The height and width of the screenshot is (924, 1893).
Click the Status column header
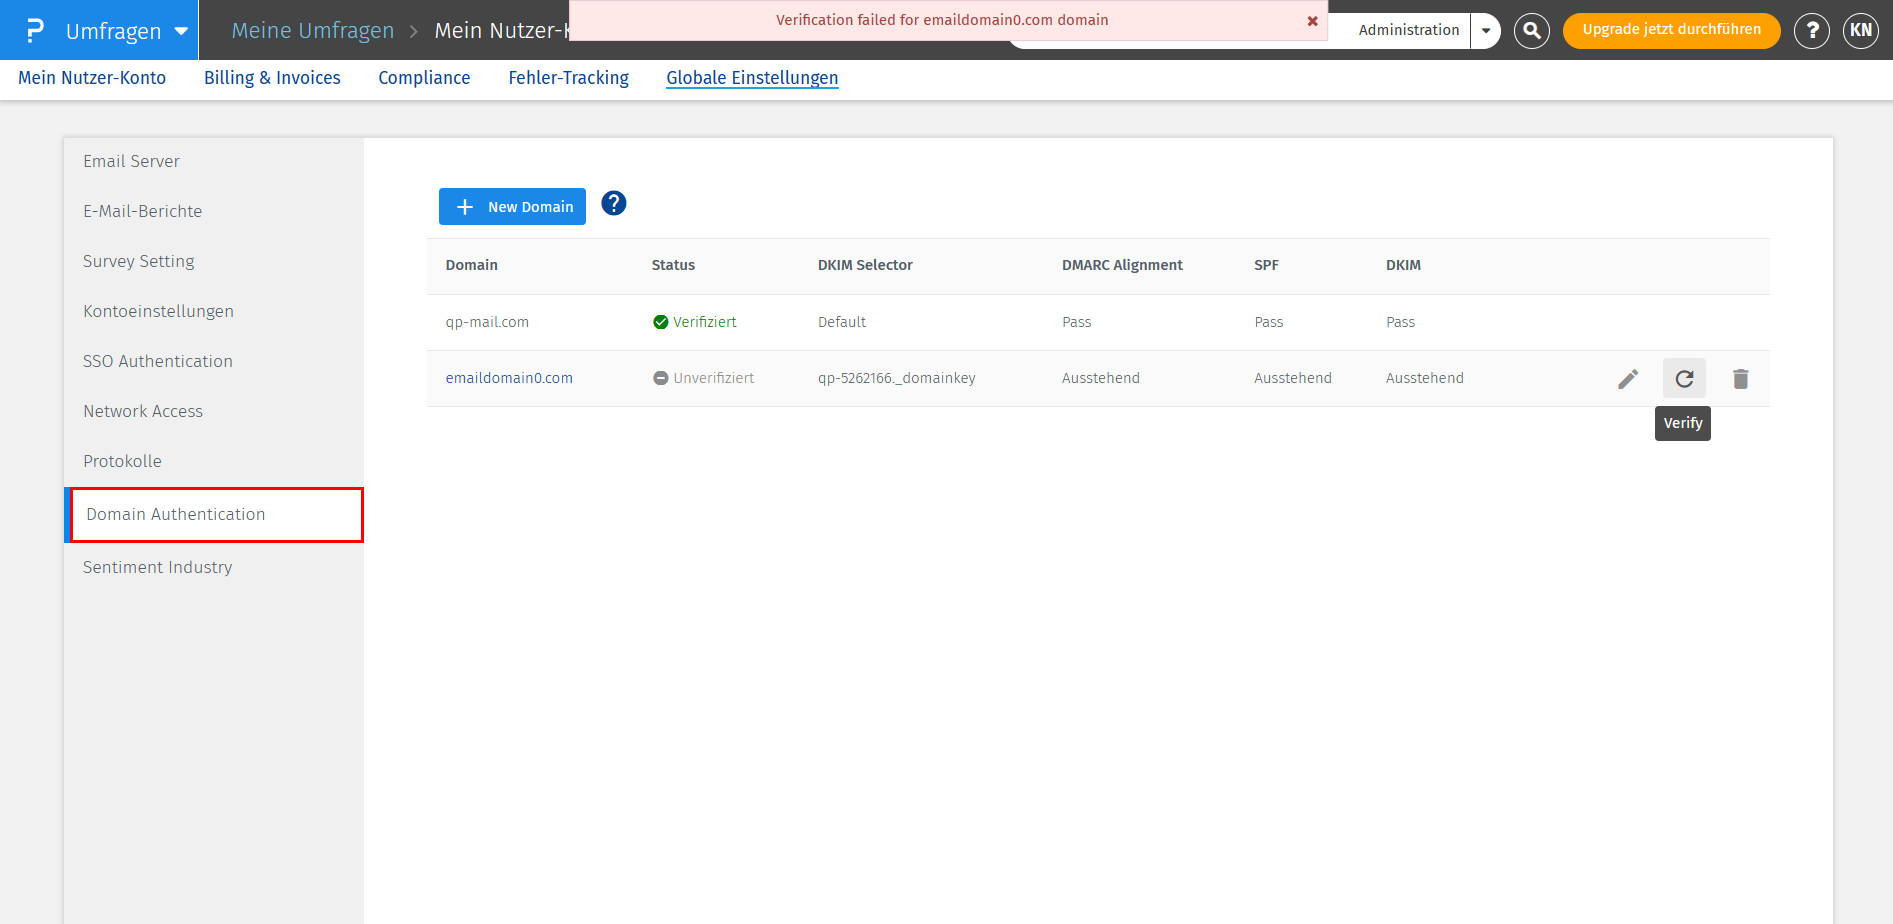[x=673, y=265]
